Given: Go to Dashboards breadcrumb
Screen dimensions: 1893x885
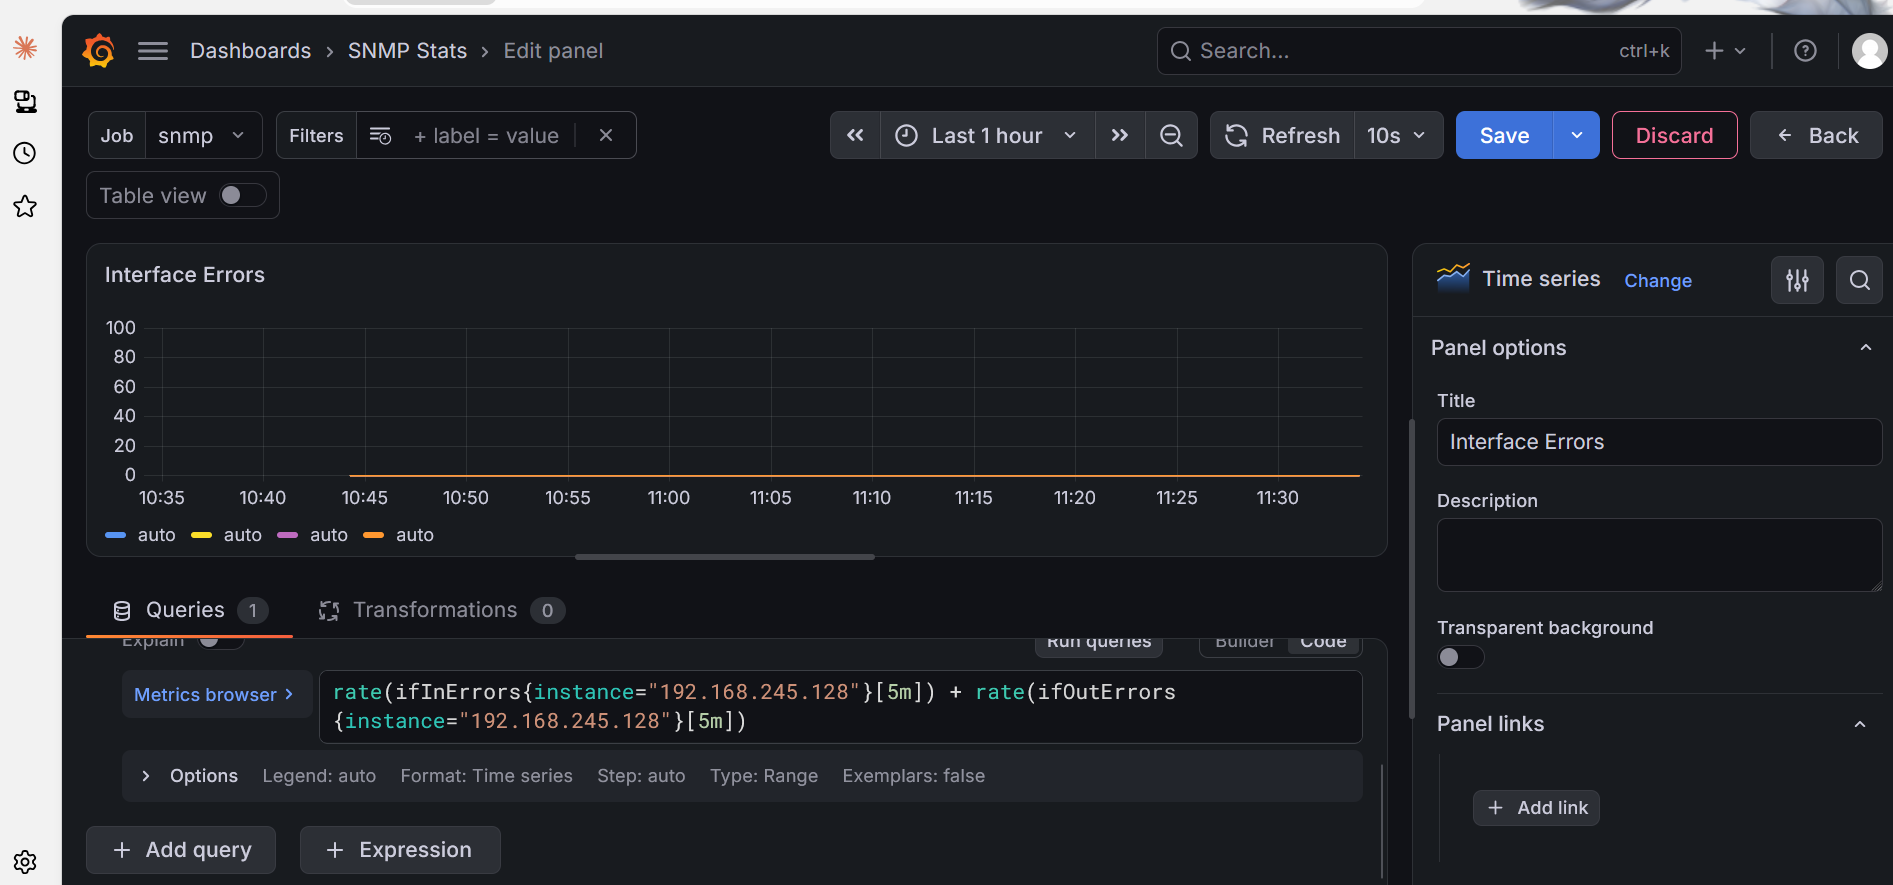Looking at the screenshot, I should point(250,51).
